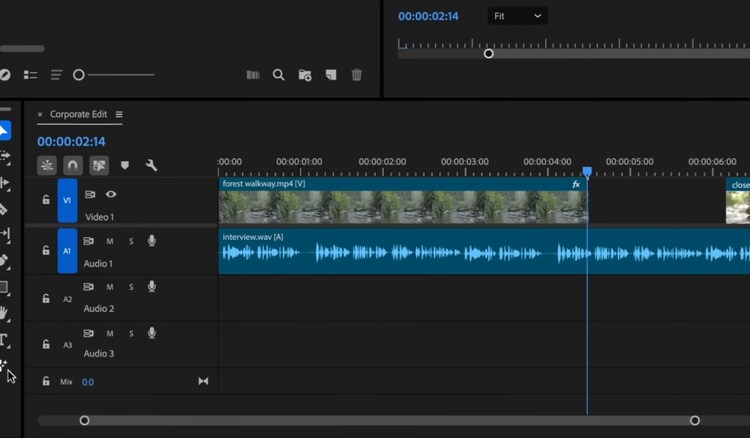Select the Hand tool
Viewport: 750px width, 438px height.
tap(4, 313)
